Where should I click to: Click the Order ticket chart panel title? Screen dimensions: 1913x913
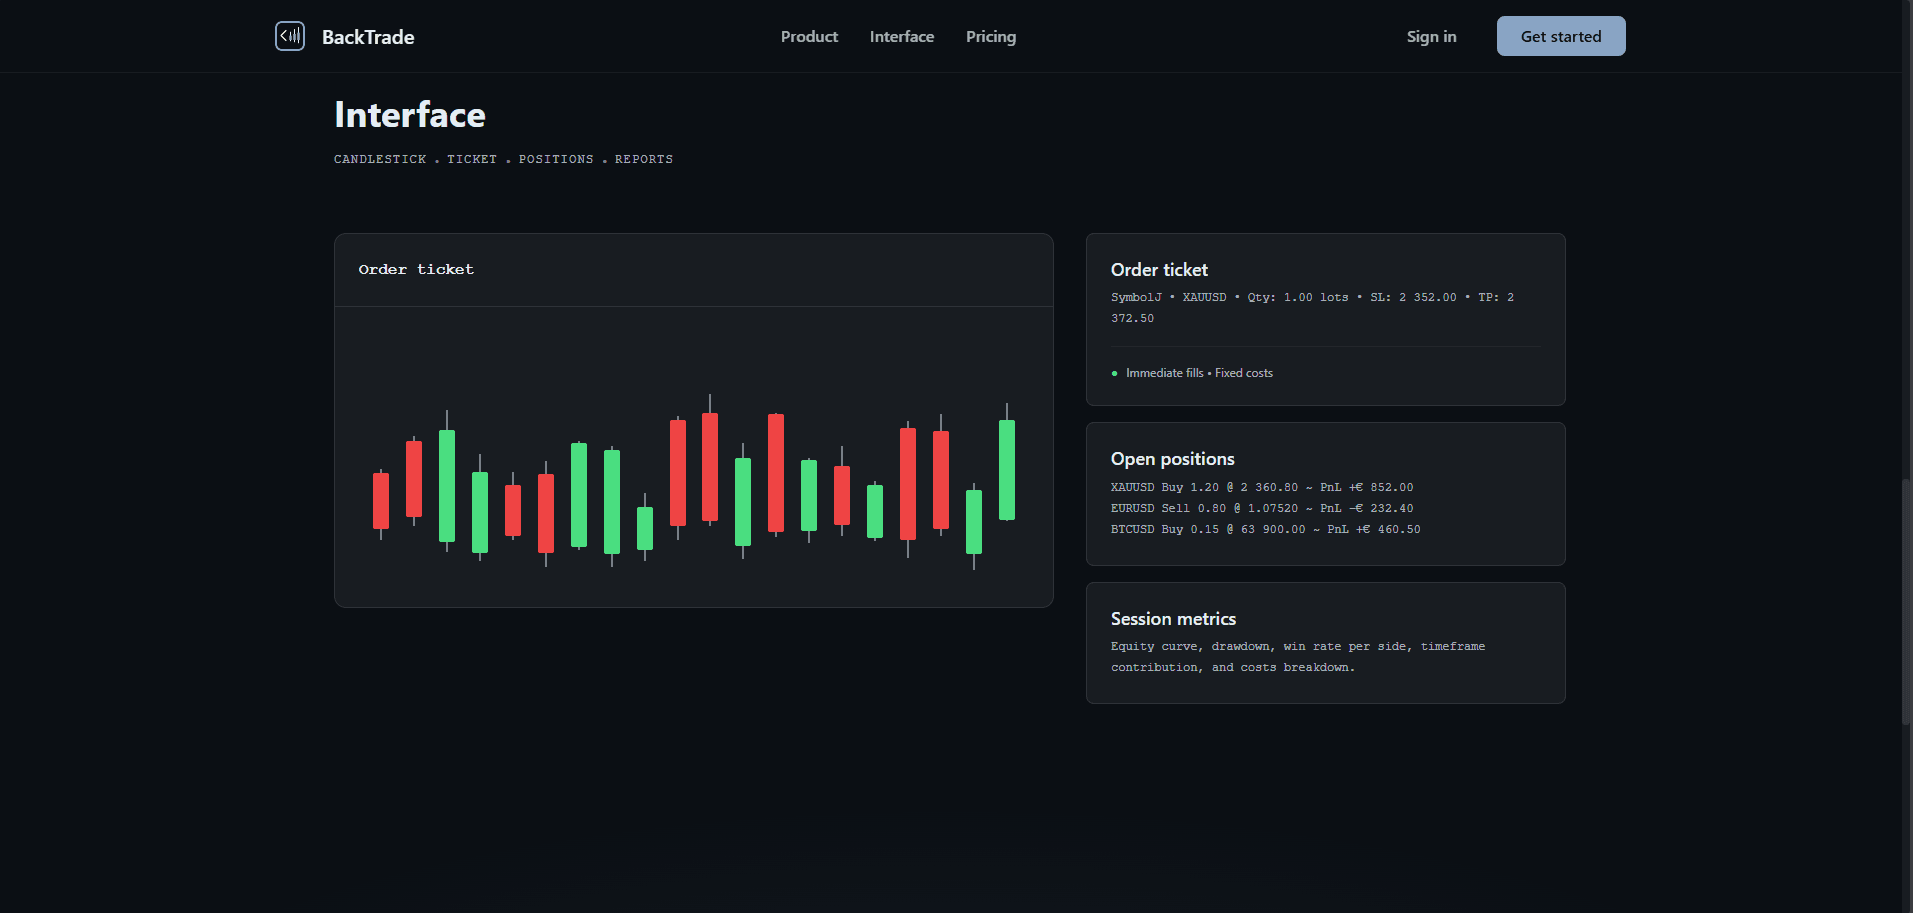click(416, 270)
